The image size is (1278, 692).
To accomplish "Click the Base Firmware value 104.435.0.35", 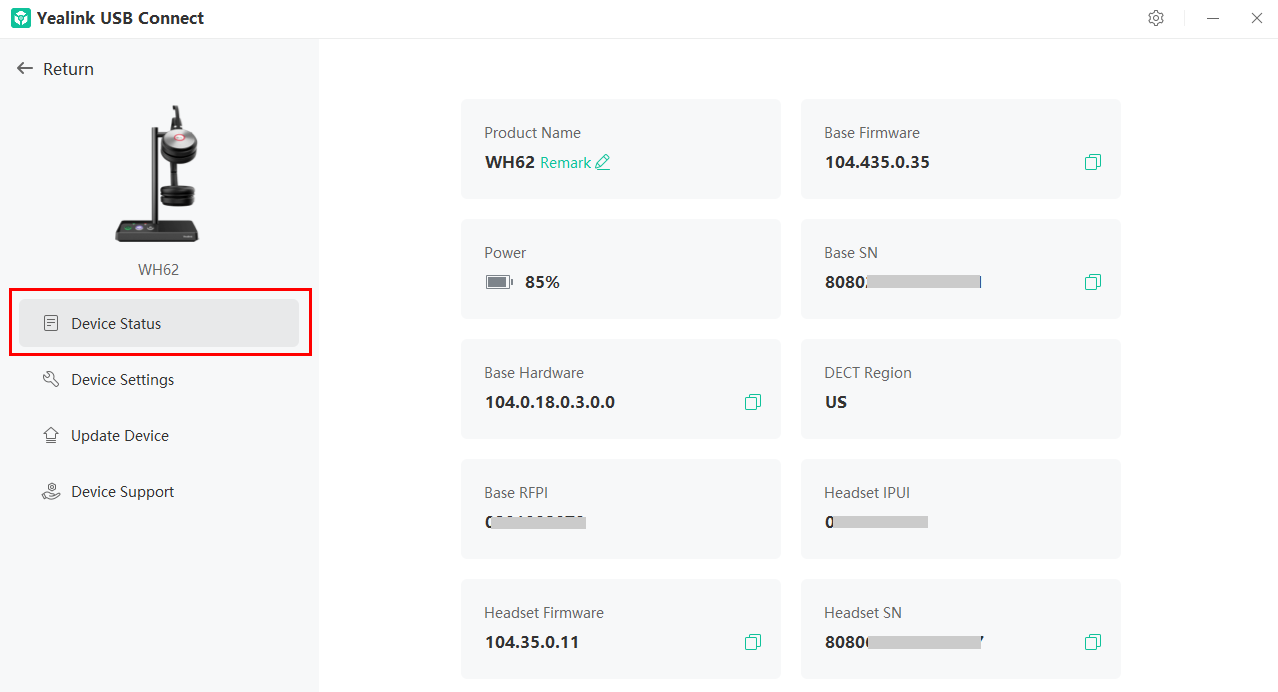I will (x=877, y=162).
